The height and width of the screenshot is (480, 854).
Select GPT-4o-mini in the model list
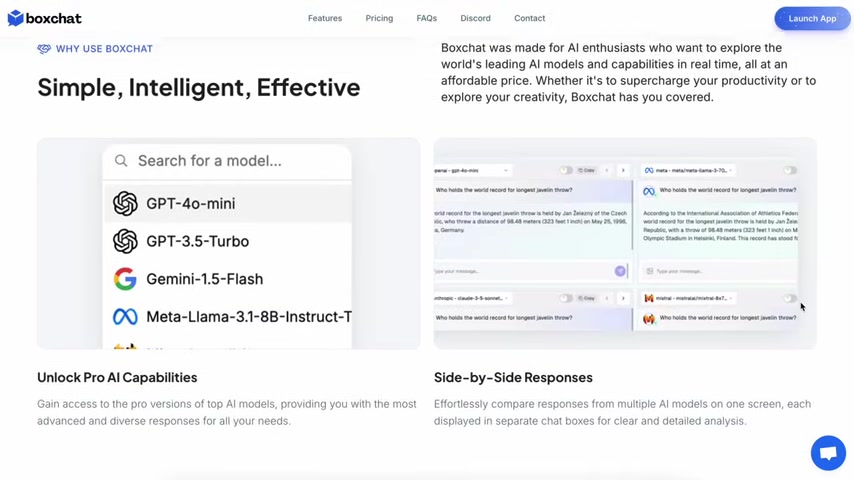227,203
